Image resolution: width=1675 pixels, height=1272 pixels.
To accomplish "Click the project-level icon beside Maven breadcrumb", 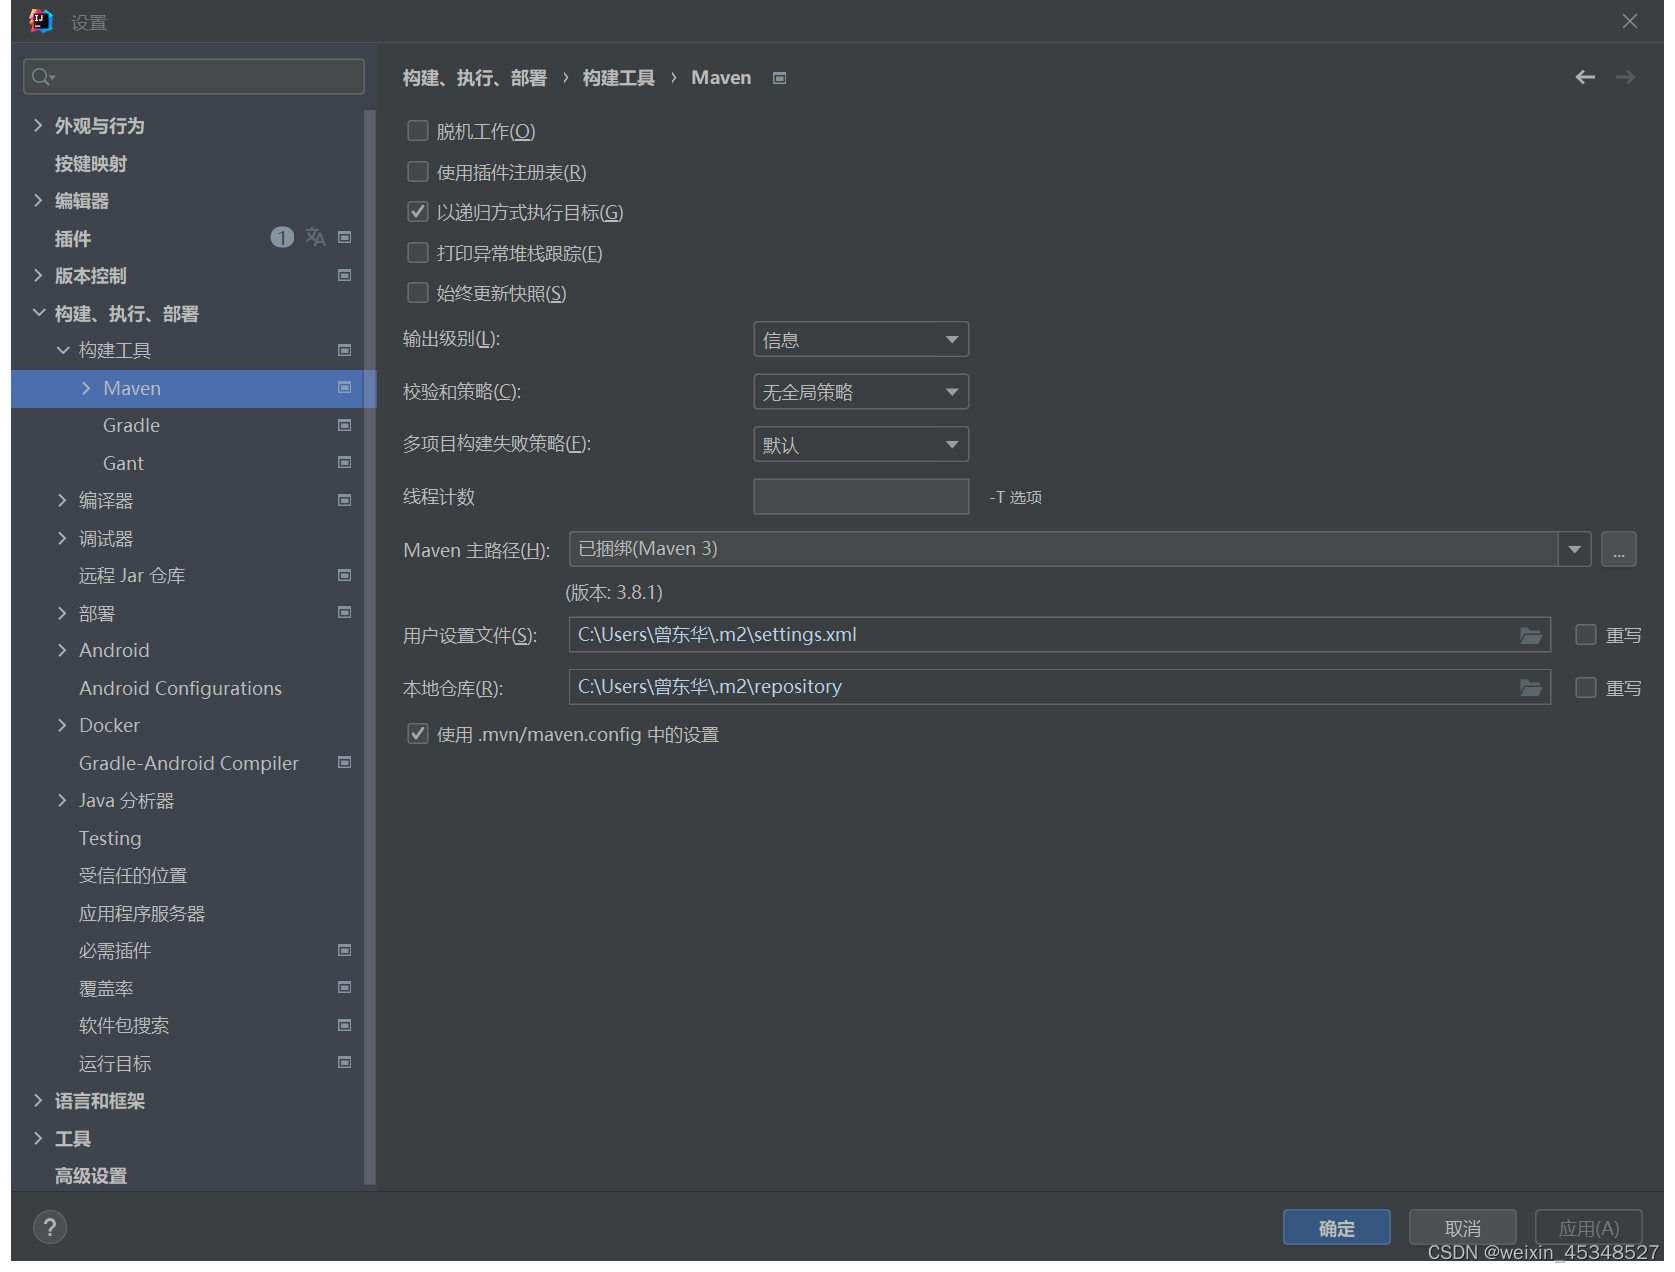I will point(779,78).
